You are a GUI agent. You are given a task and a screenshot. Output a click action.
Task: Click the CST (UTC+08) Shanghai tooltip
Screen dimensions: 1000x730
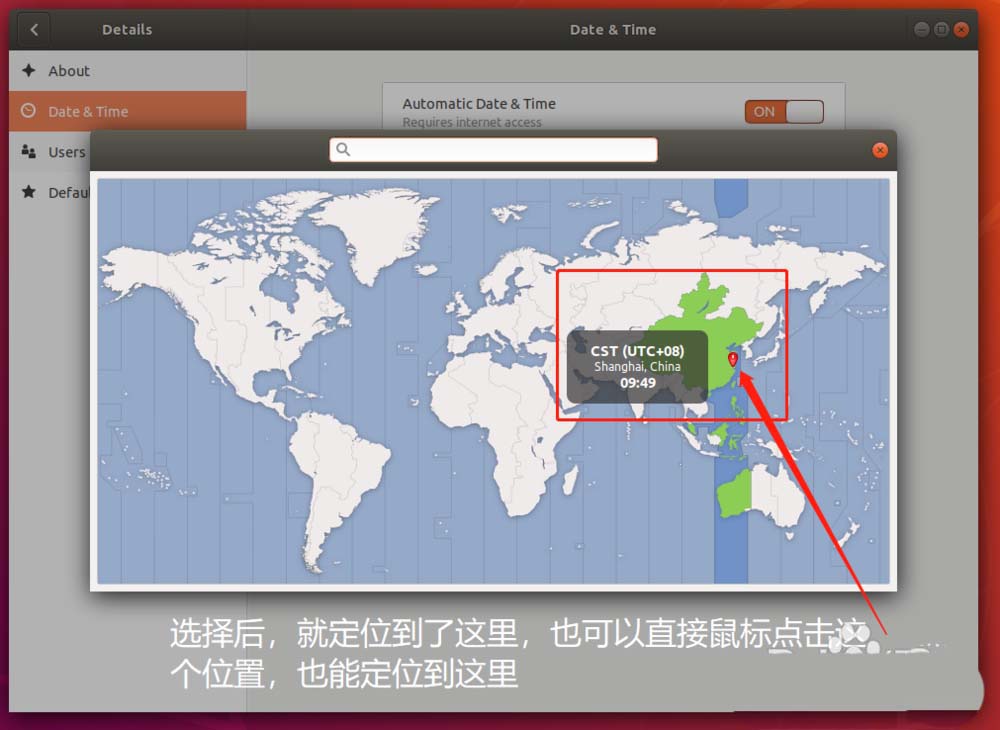click(x=637, y=365)
